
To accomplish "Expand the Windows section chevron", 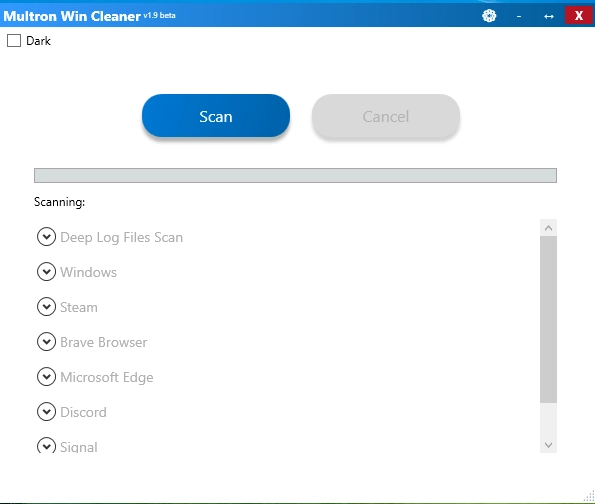I will tap(46, 272).
